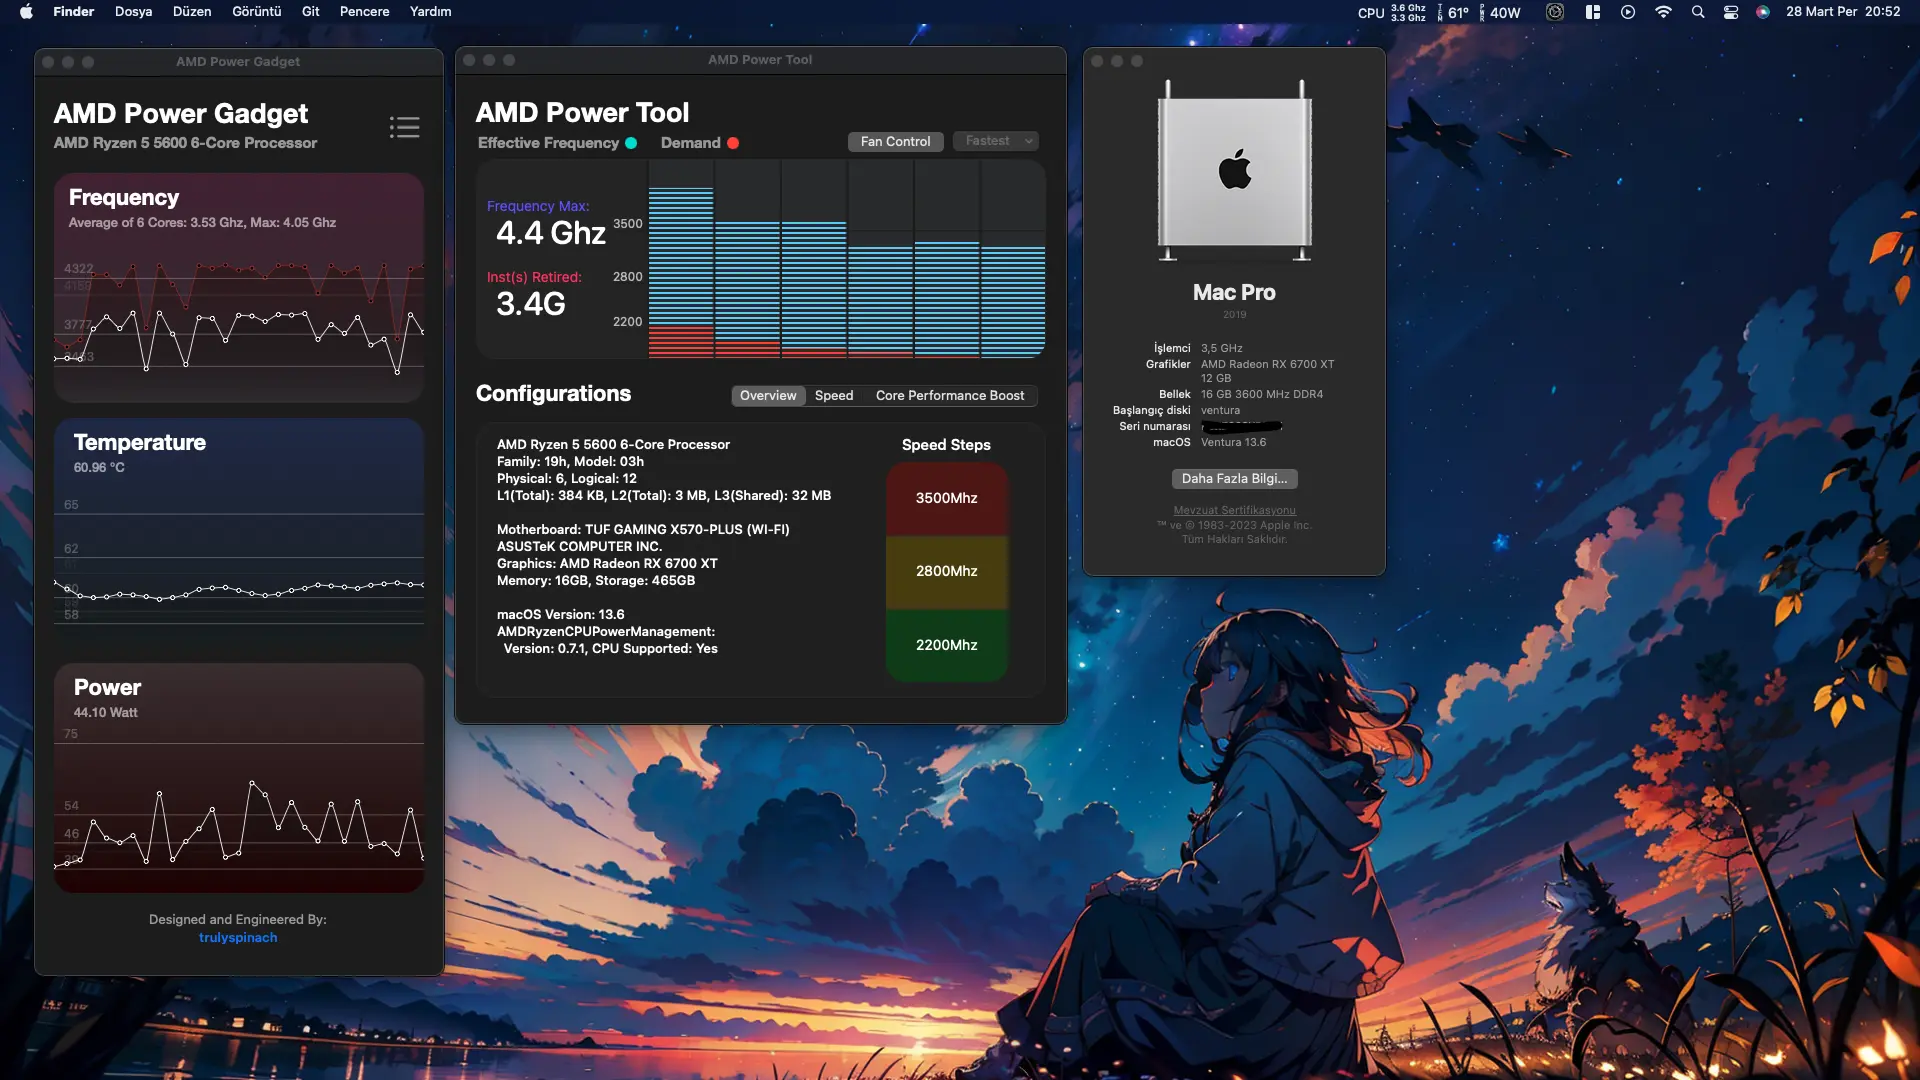This screenshot has height=1080, width=1920.
Task: Click 'Average of 6 Cores' frequency summary
Action: (202, 222)
